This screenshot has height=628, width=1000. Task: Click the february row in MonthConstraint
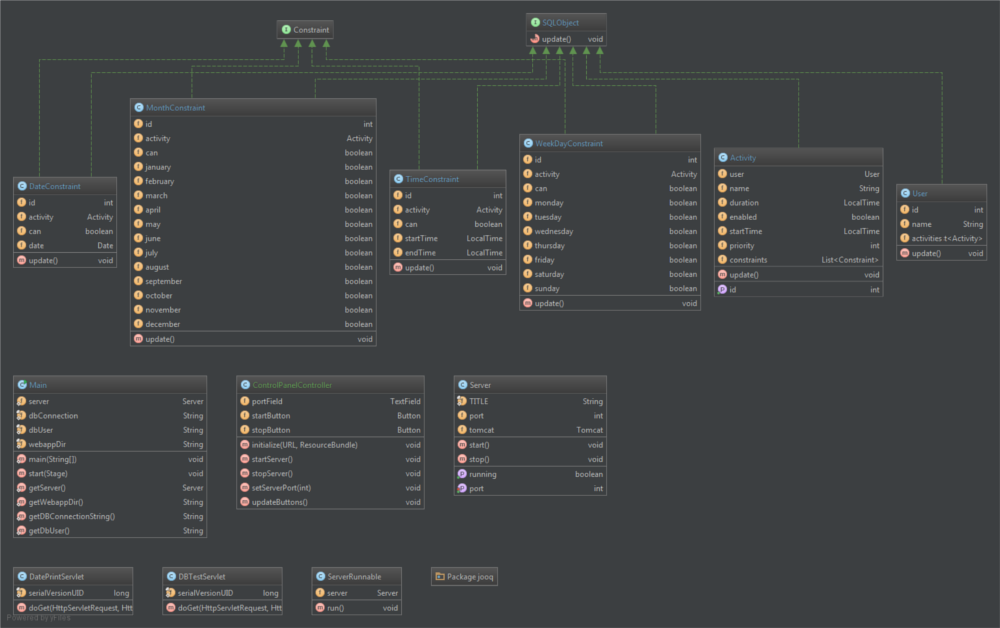click(x=253, y=181)
